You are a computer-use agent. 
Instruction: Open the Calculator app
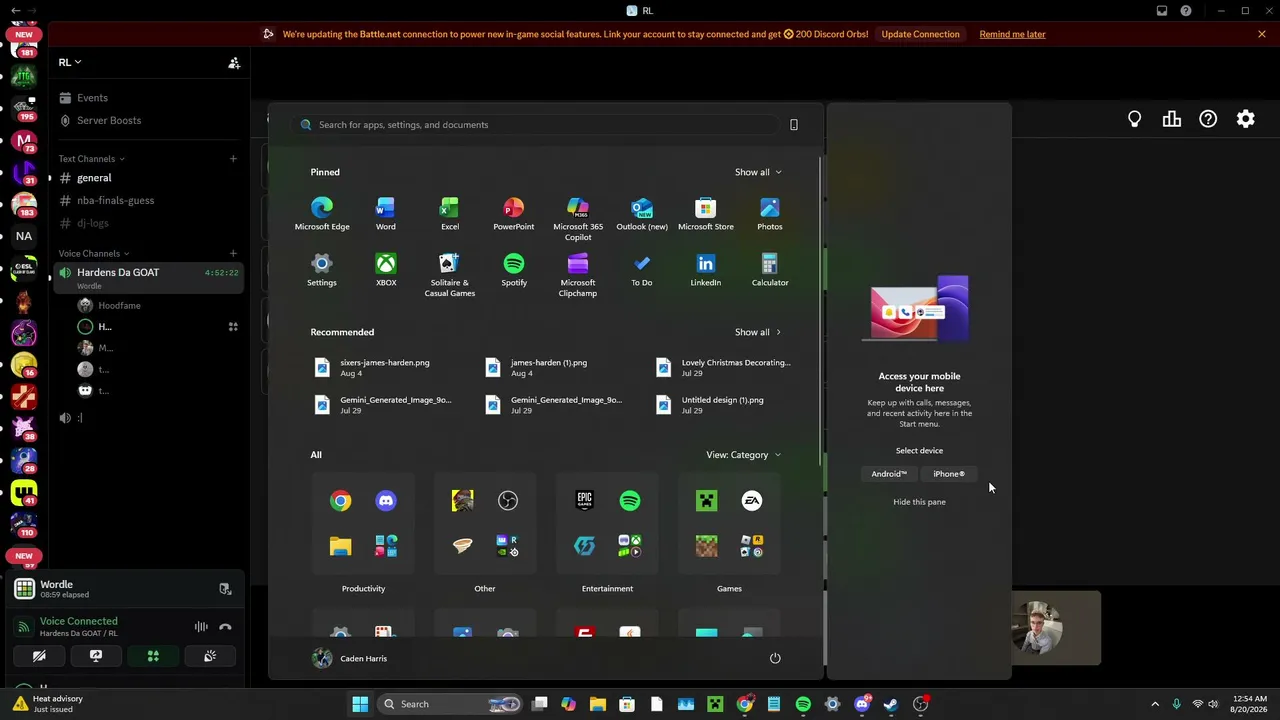770,270
